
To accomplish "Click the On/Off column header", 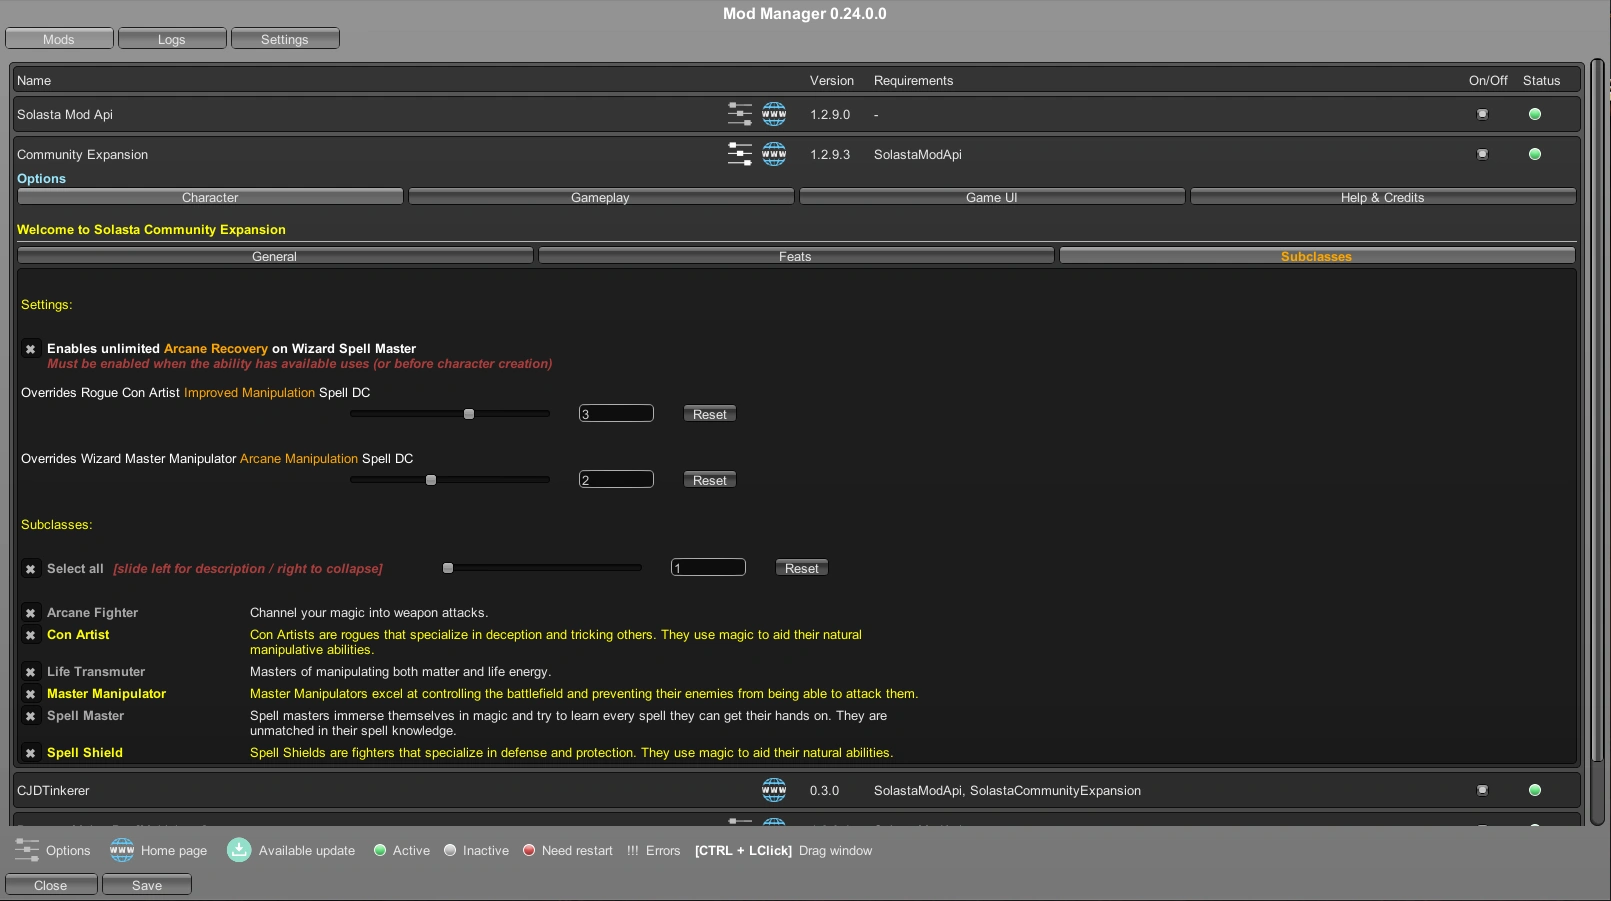I will (1488, 81).
